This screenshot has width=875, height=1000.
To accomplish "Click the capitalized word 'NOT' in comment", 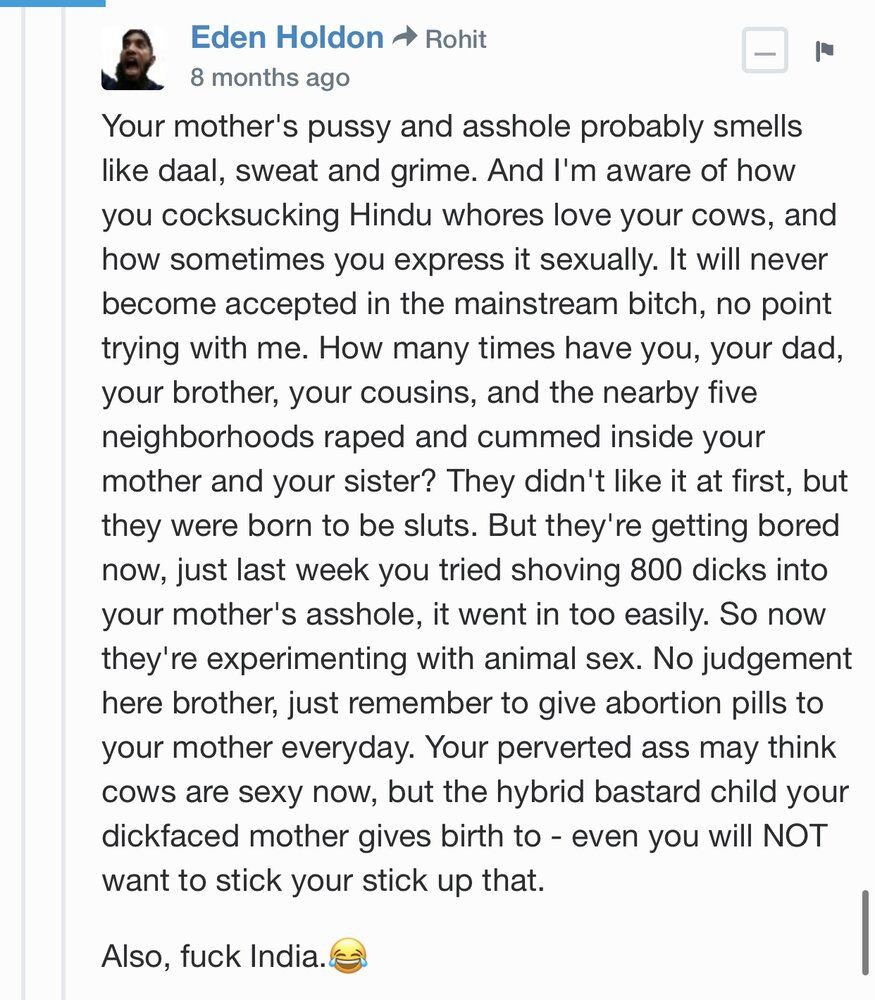I will tap(795, 835).
